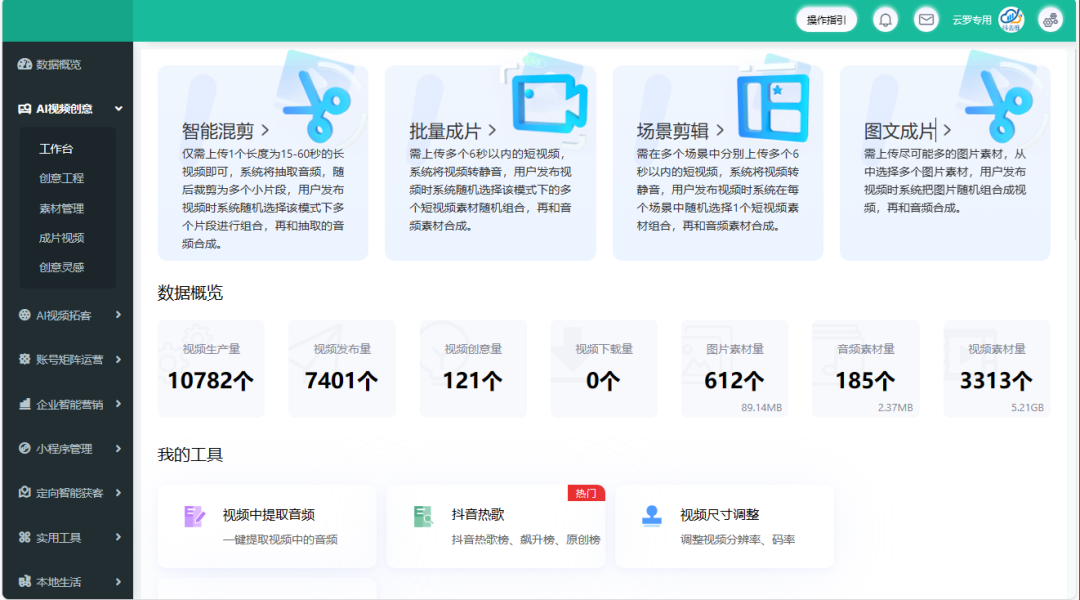Click the 图片素材量 612个 value
Screen dimensions: 1080x600
[734, 381]
